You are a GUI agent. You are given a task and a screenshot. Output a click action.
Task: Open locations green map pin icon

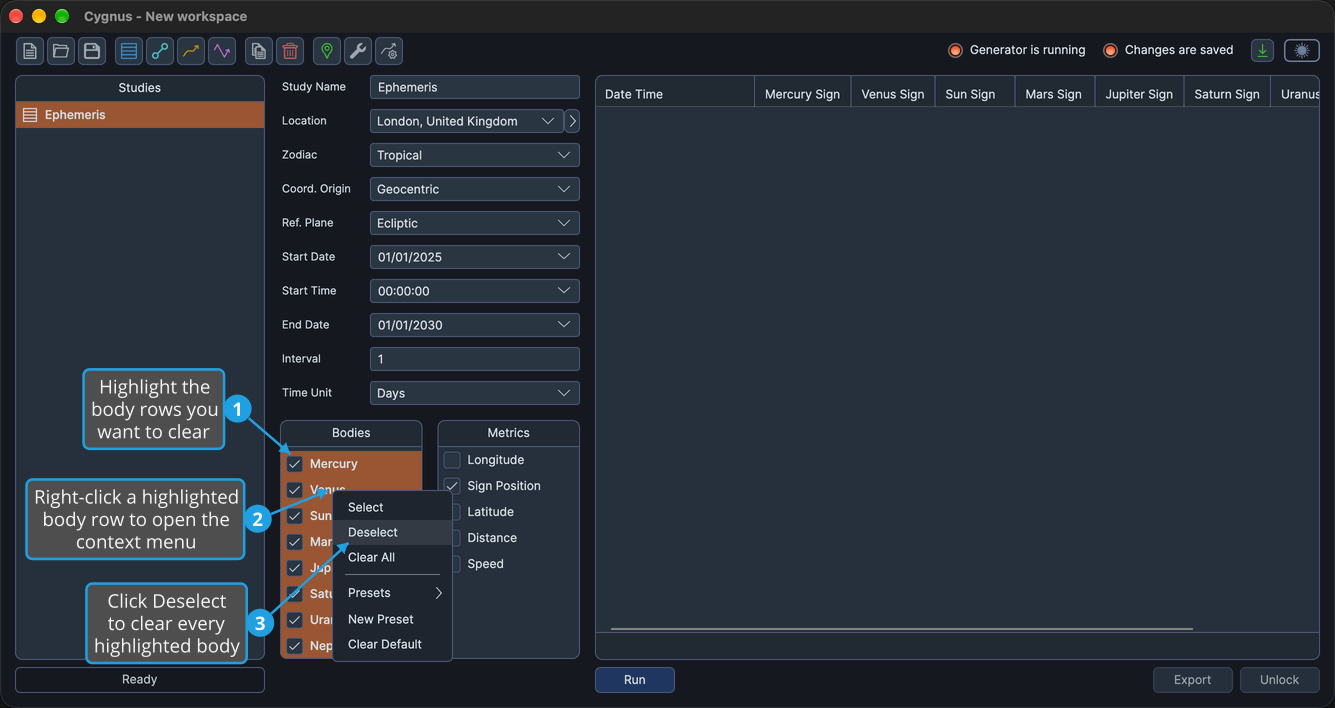[327, 51]
